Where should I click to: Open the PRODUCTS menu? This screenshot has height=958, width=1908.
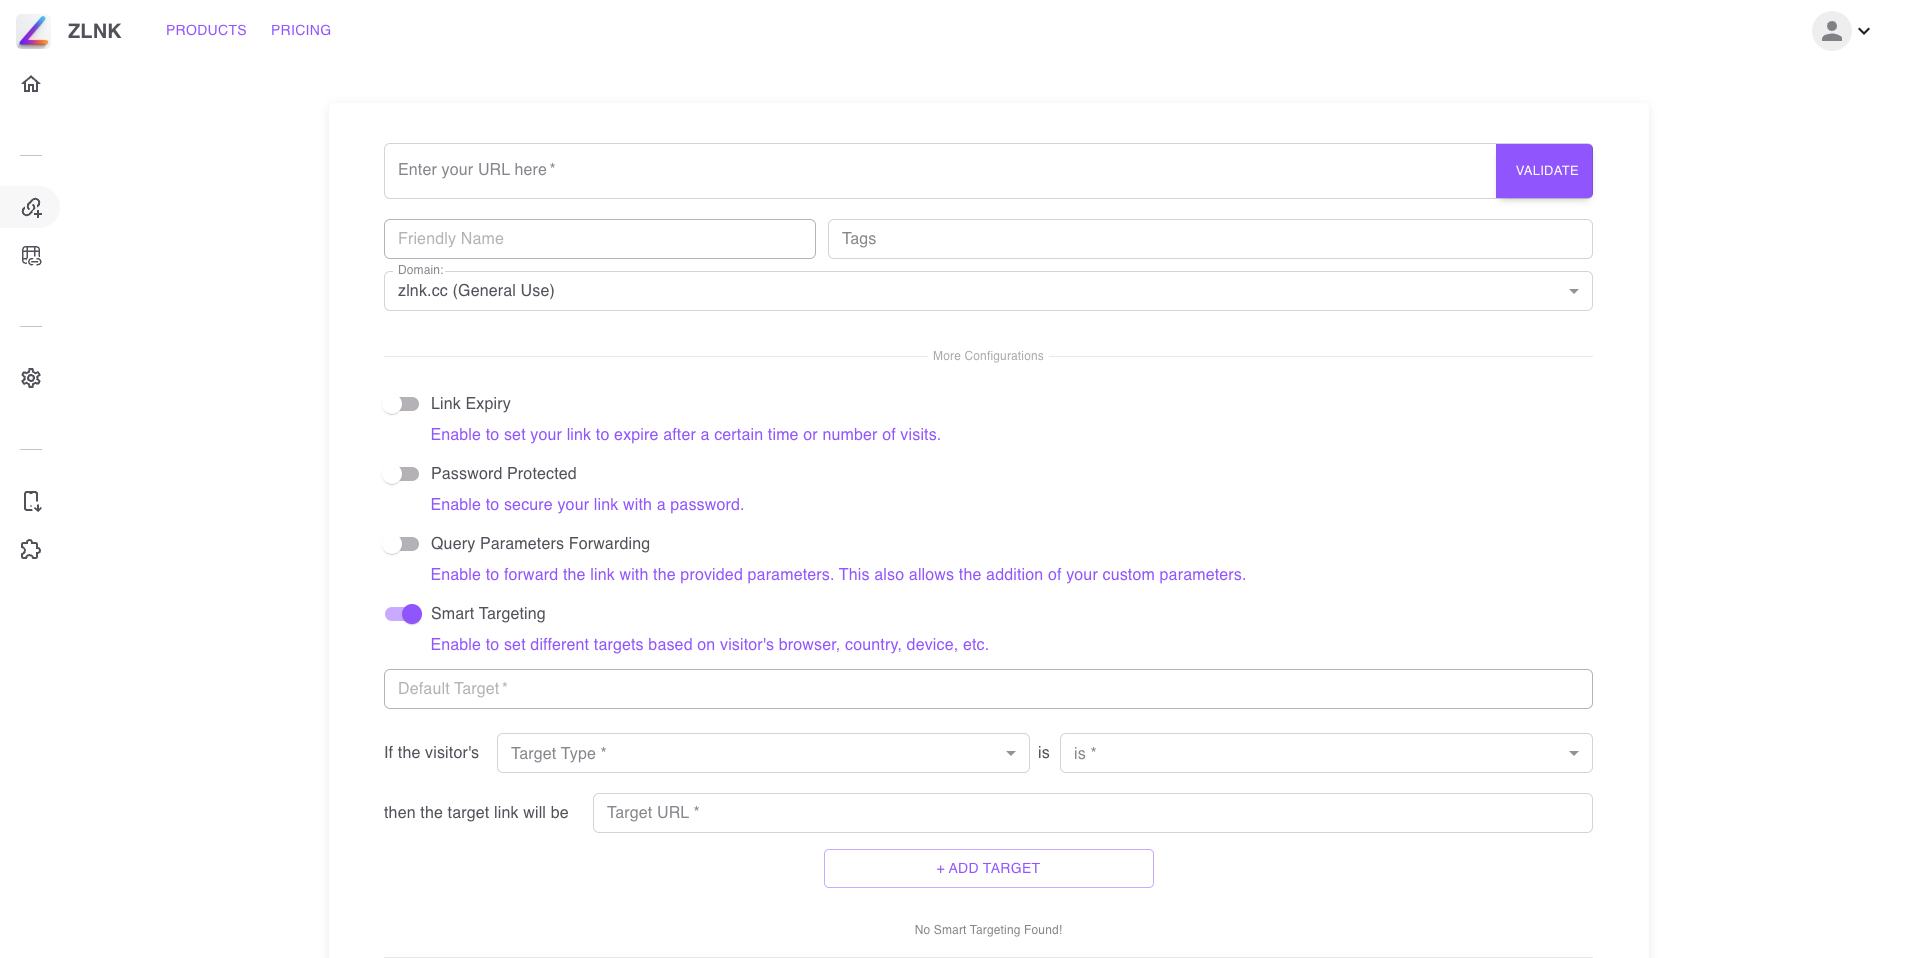[x=206, y=30]
